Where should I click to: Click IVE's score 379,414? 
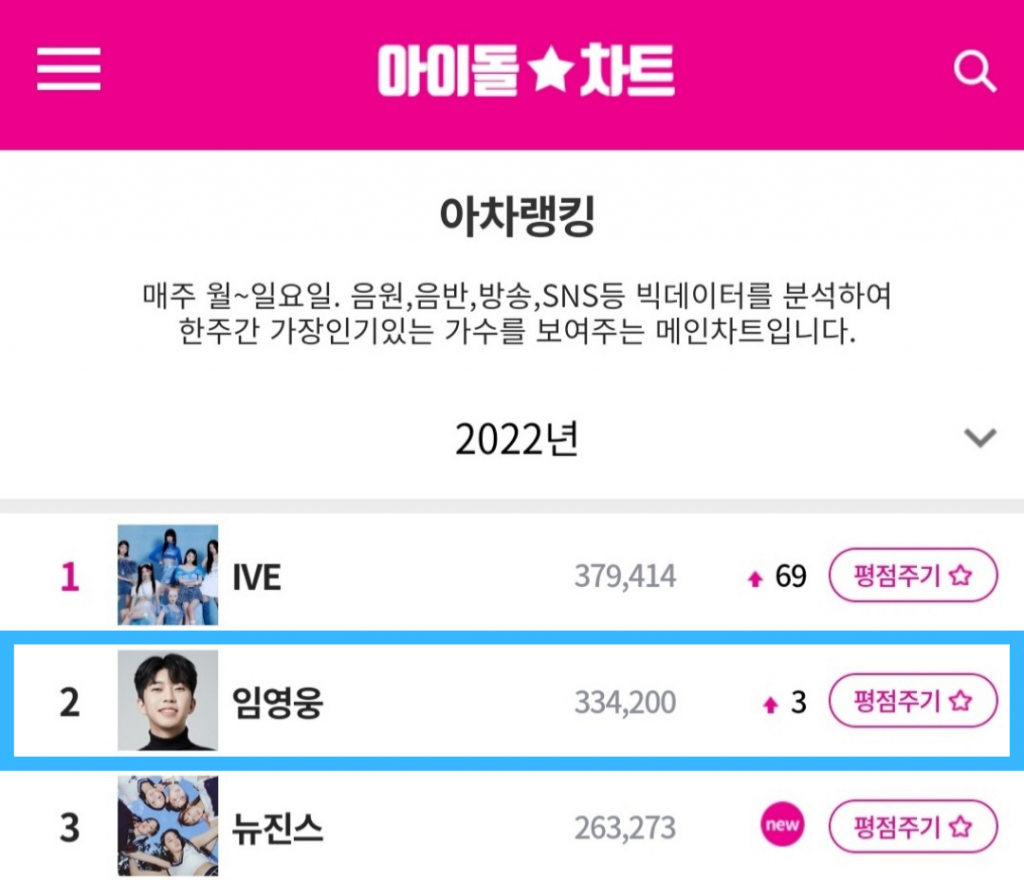[625, 577]
